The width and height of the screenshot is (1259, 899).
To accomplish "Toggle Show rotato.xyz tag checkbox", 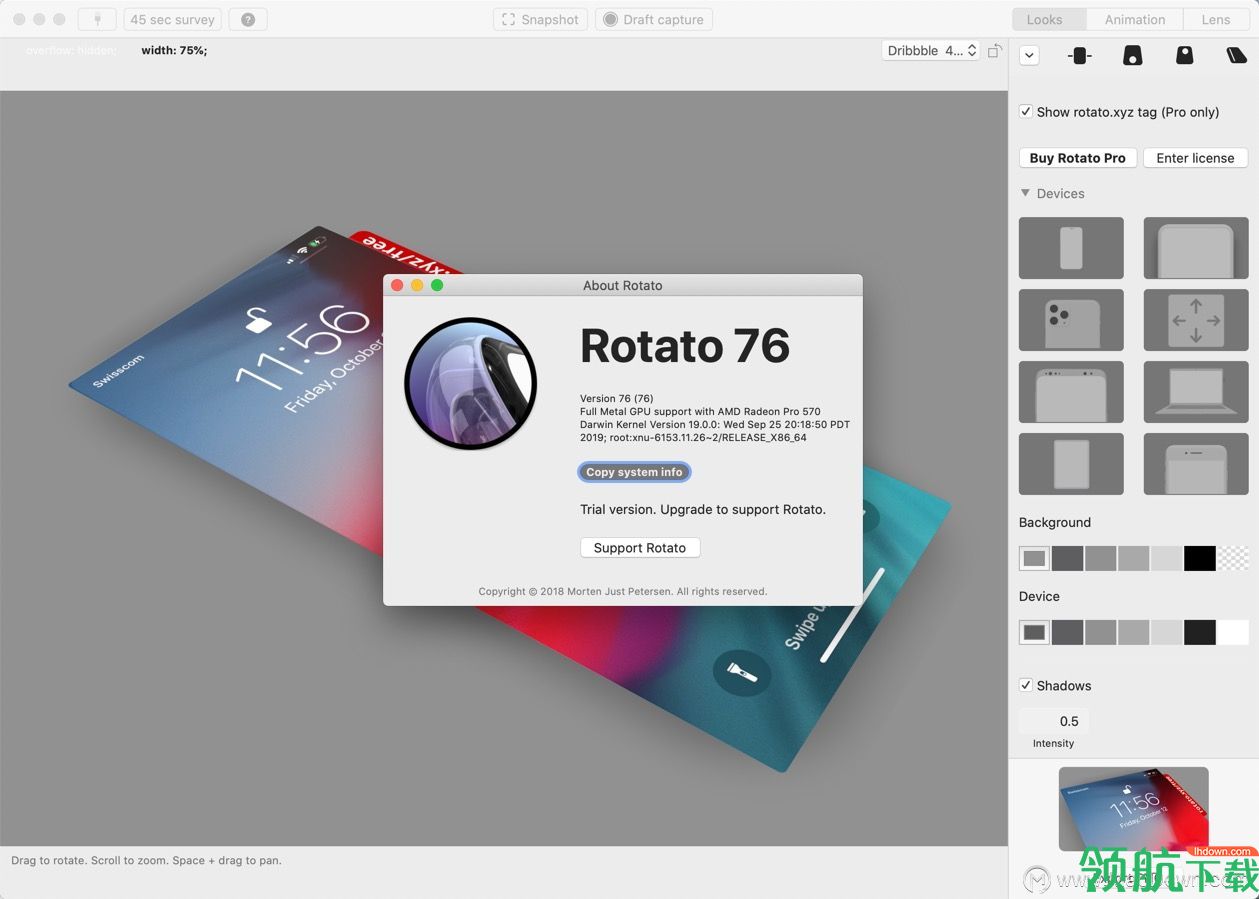I will [x=1026, y=112].
